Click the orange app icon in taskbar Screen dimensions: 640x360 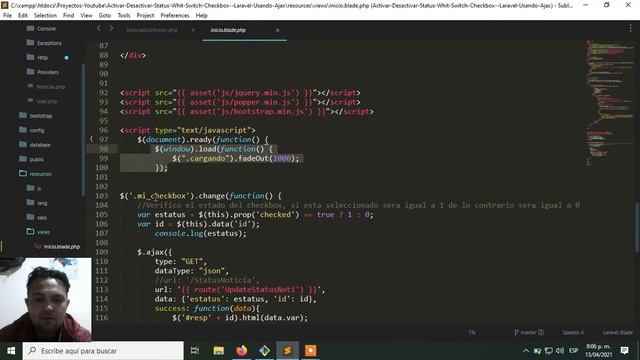[x=311, y=351]
